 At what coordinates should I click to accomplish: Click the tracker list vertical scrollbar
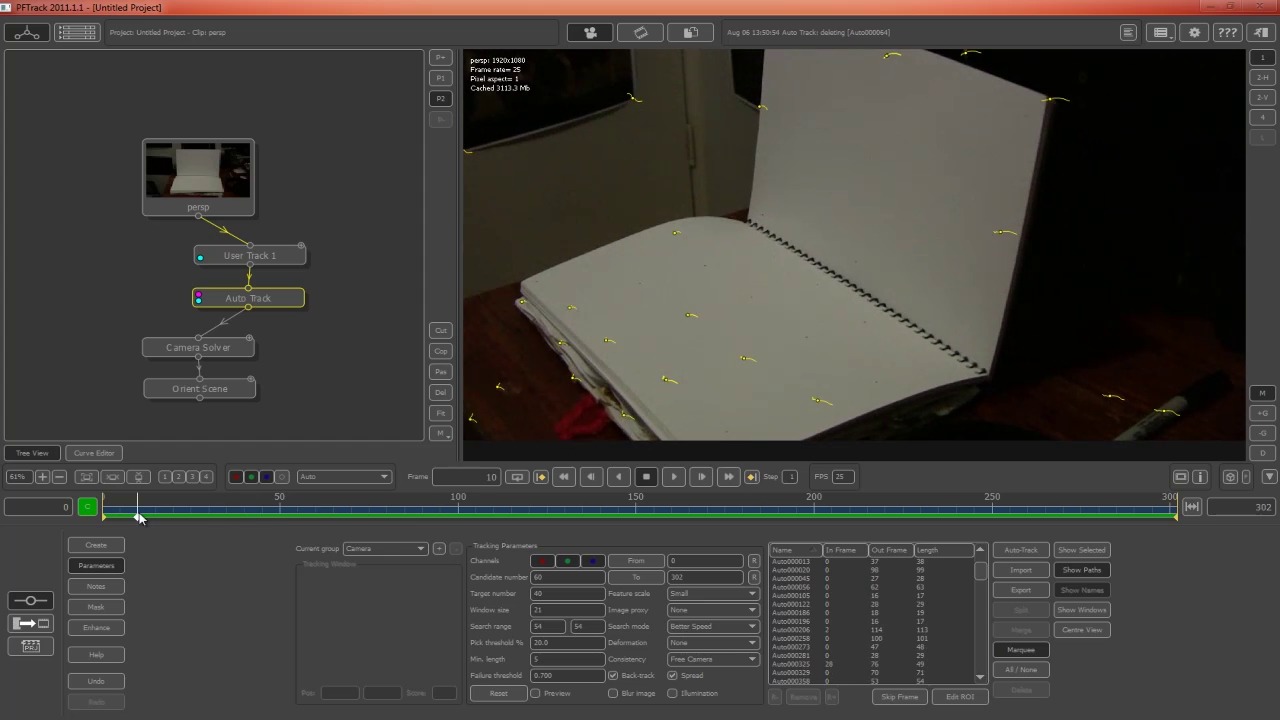980,615
